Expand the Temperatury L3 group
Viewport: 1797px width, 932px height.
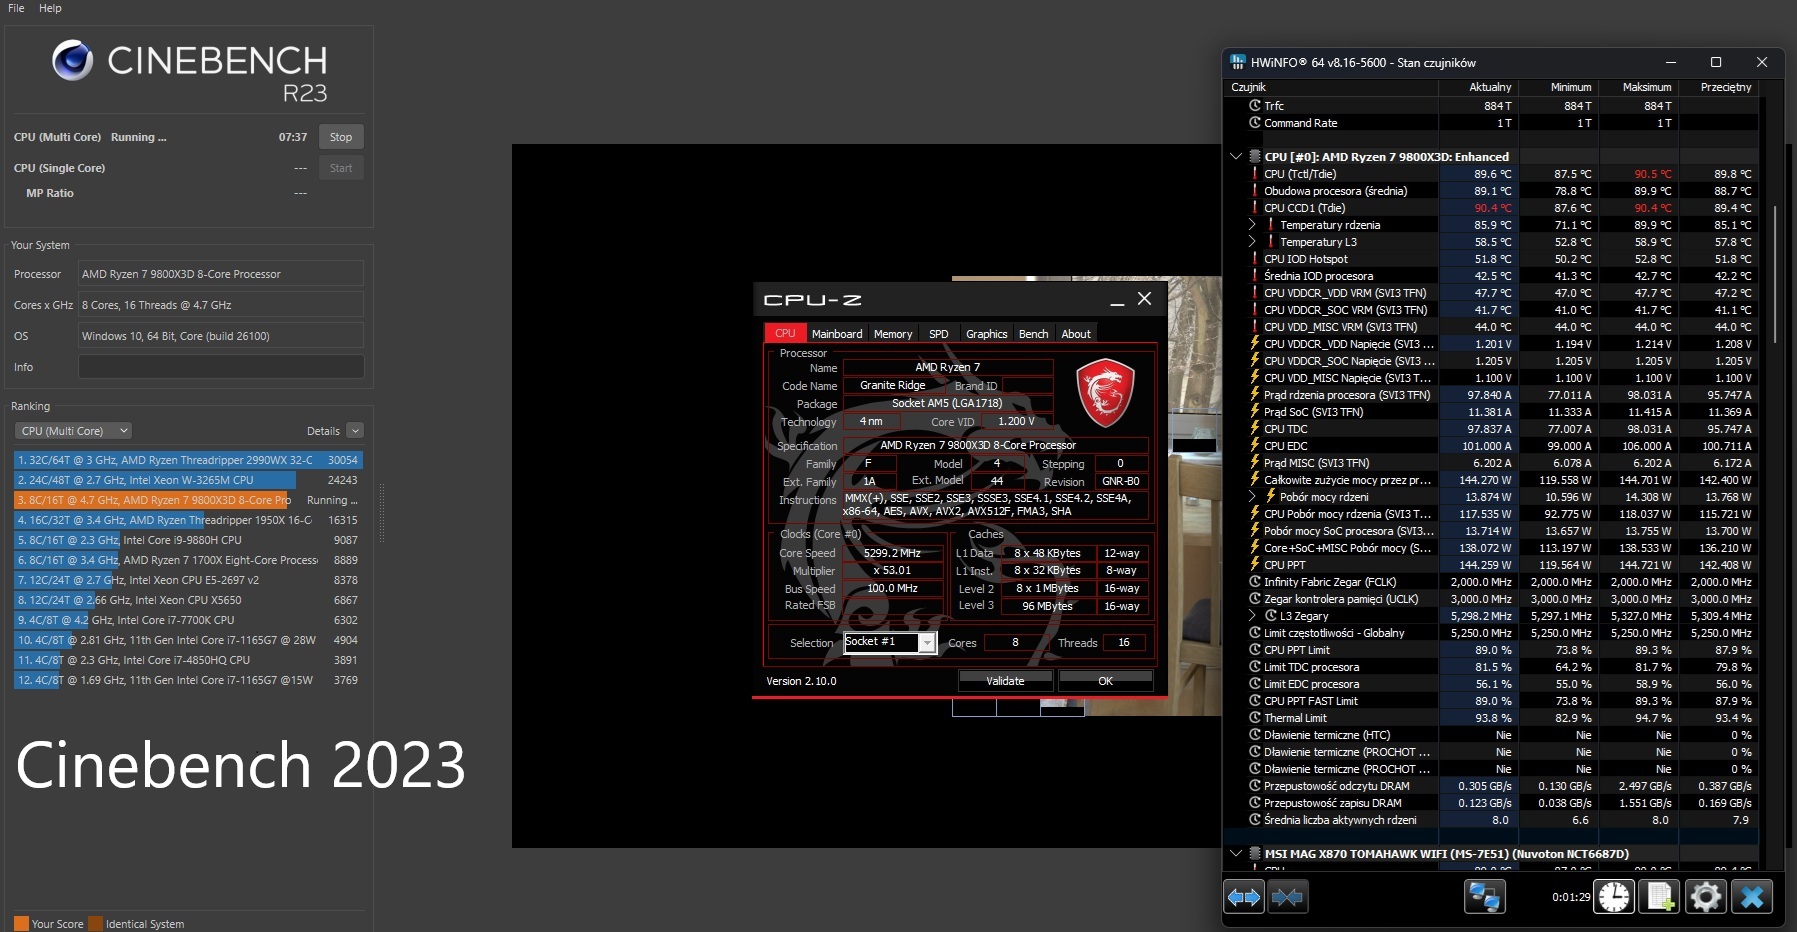(x=1252, y=242)
